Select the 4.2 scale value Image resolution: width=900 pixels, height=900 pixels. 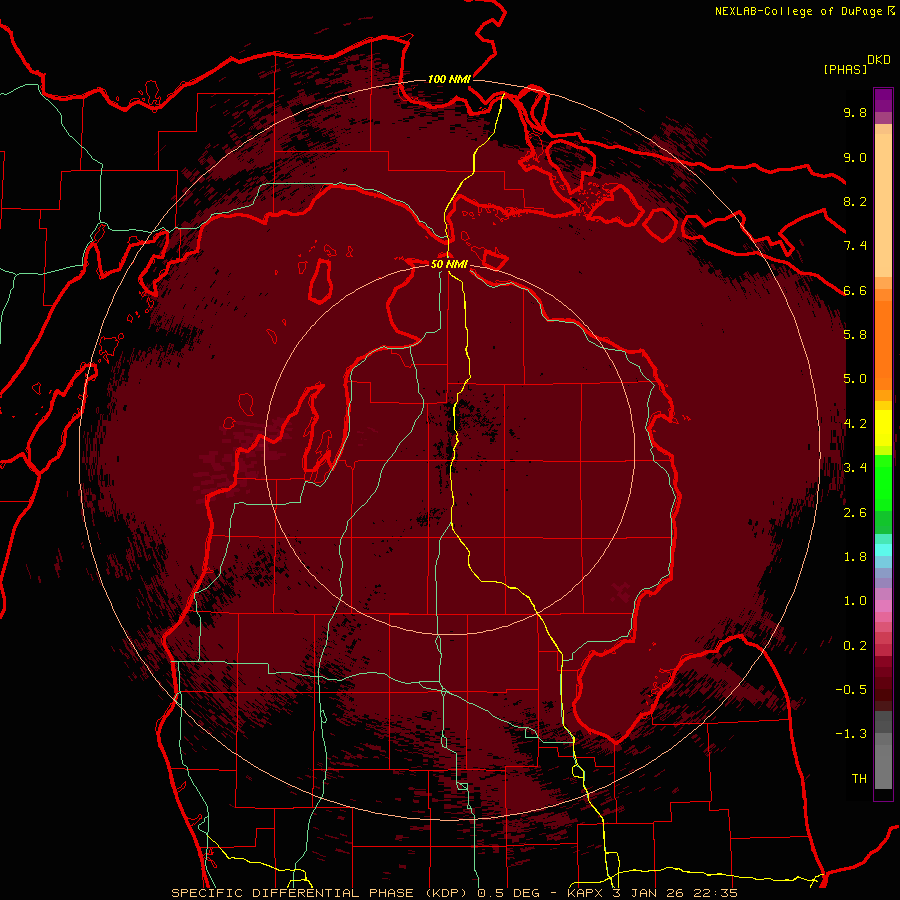point(855,424)
